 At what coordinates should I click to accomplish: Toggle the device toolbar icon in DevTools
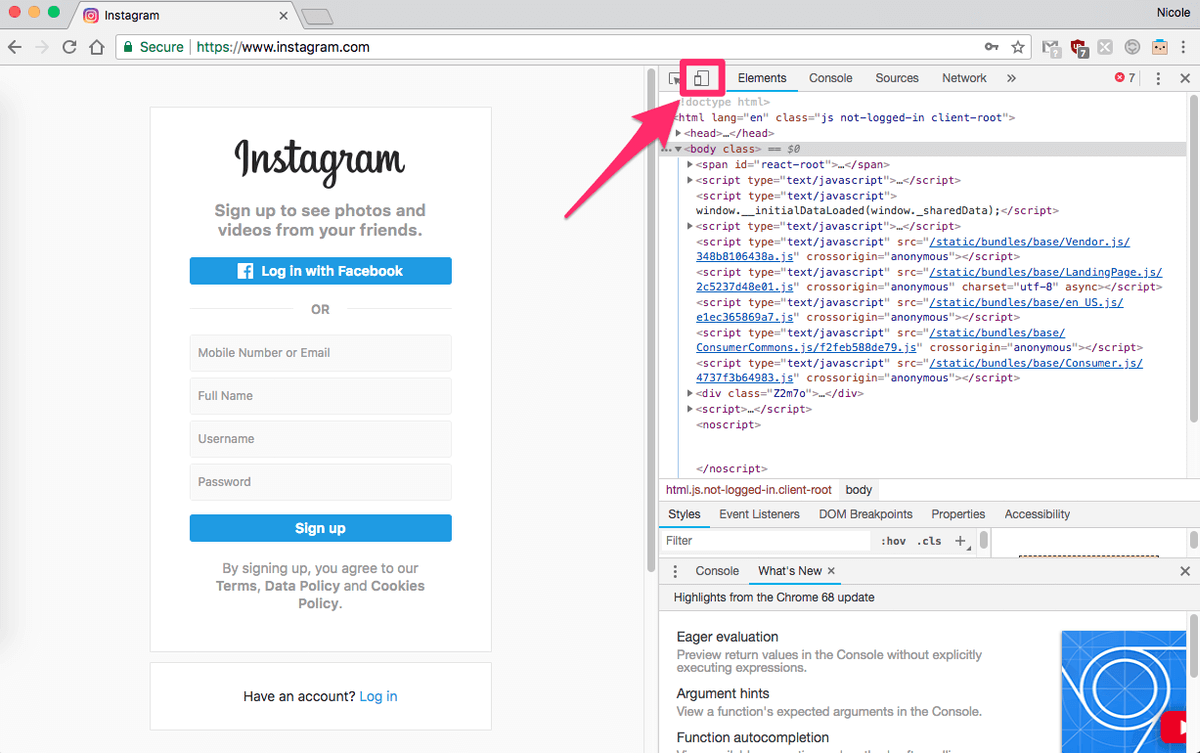[702, 78]
